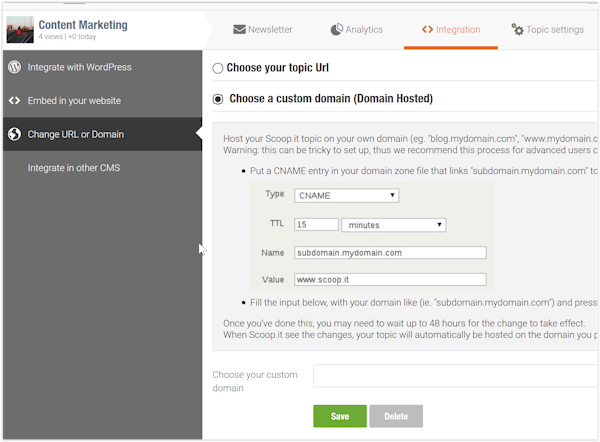
Task: Click the Content Marketing topic thumbnail
Action: [19, 29]
